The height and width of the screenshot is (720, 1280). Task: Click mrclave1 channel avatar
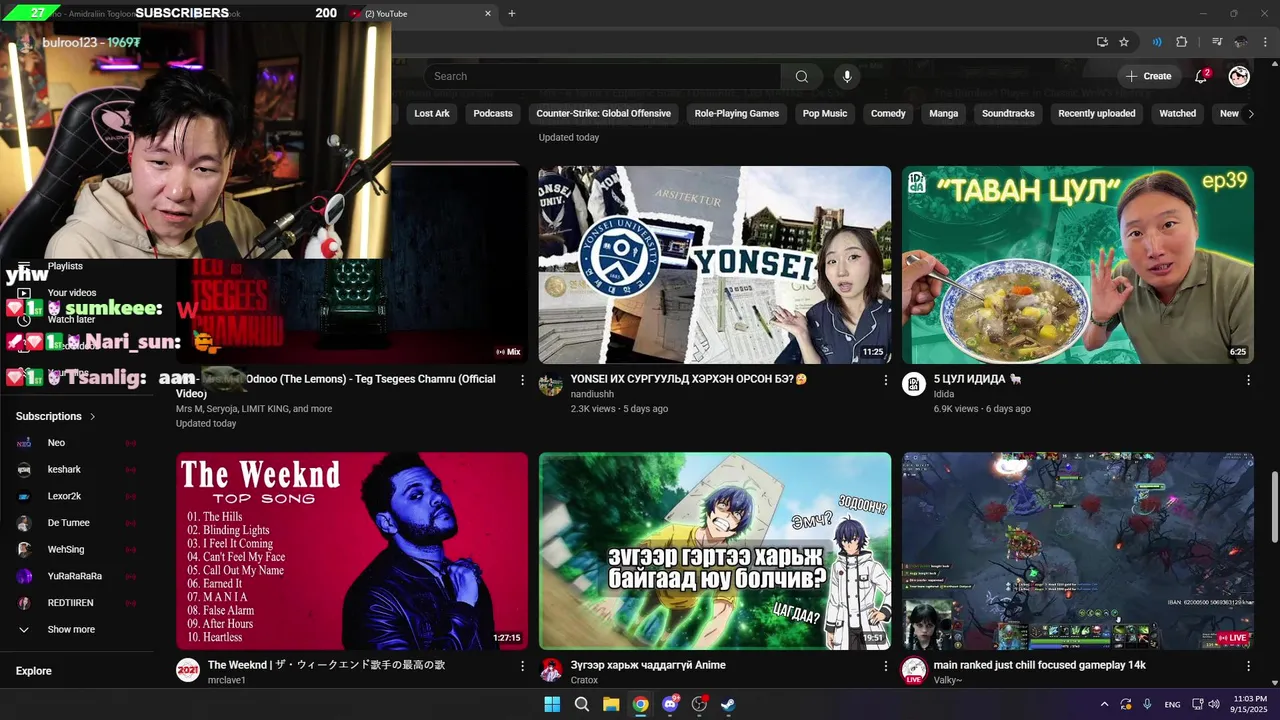[188, 671]
